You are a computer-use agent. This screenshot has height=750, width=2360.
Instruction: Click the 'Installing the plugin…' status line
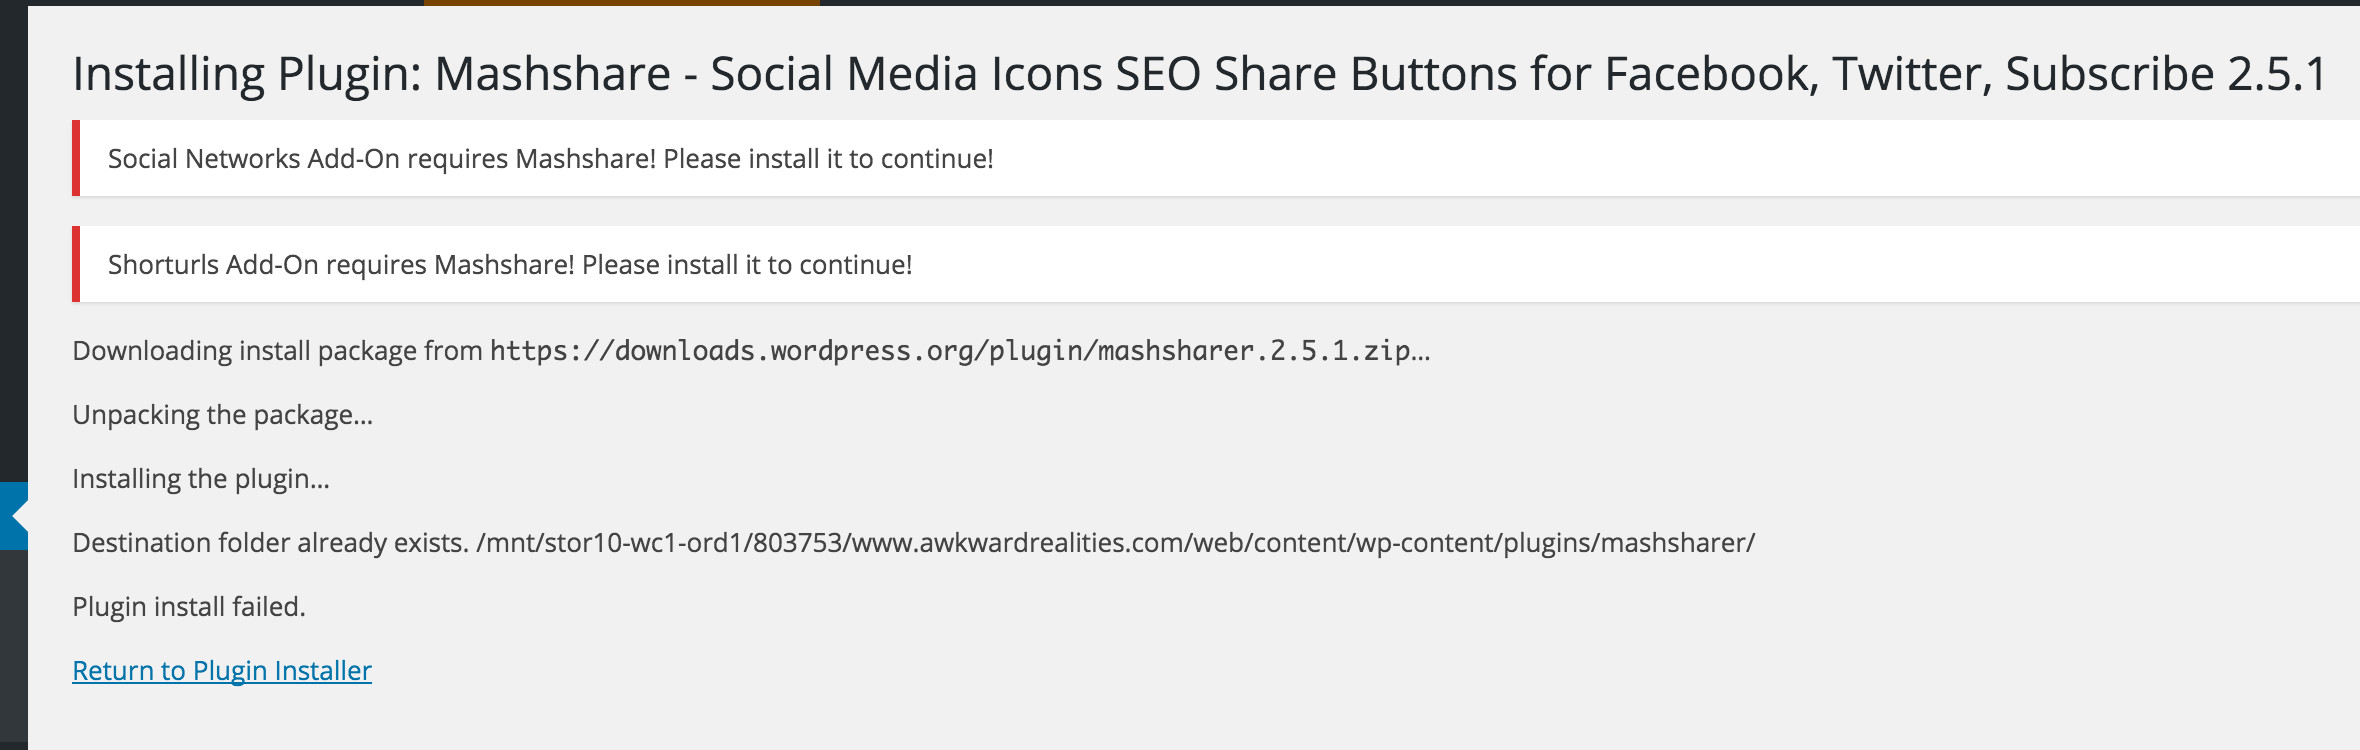coord(200,479)
